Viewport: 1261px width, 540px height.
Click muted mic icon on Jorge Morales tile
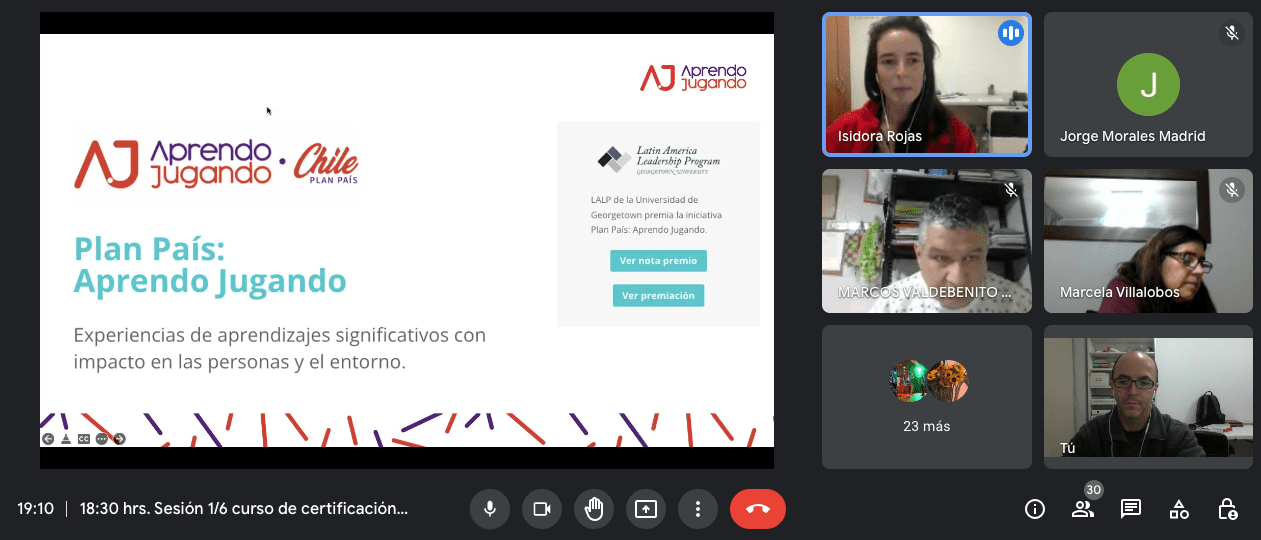[1232, 33]
